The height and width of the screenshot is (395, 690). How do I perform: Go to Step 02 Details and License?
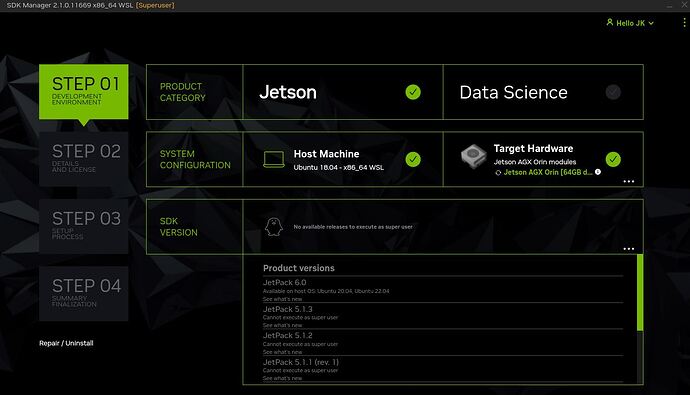coord(84,159)
